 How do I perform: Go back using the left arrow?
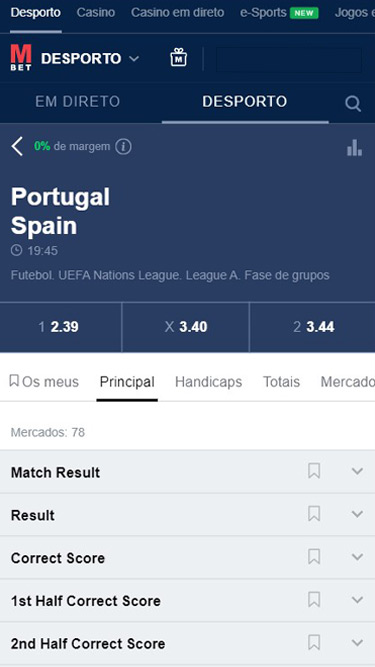[17, 147]
